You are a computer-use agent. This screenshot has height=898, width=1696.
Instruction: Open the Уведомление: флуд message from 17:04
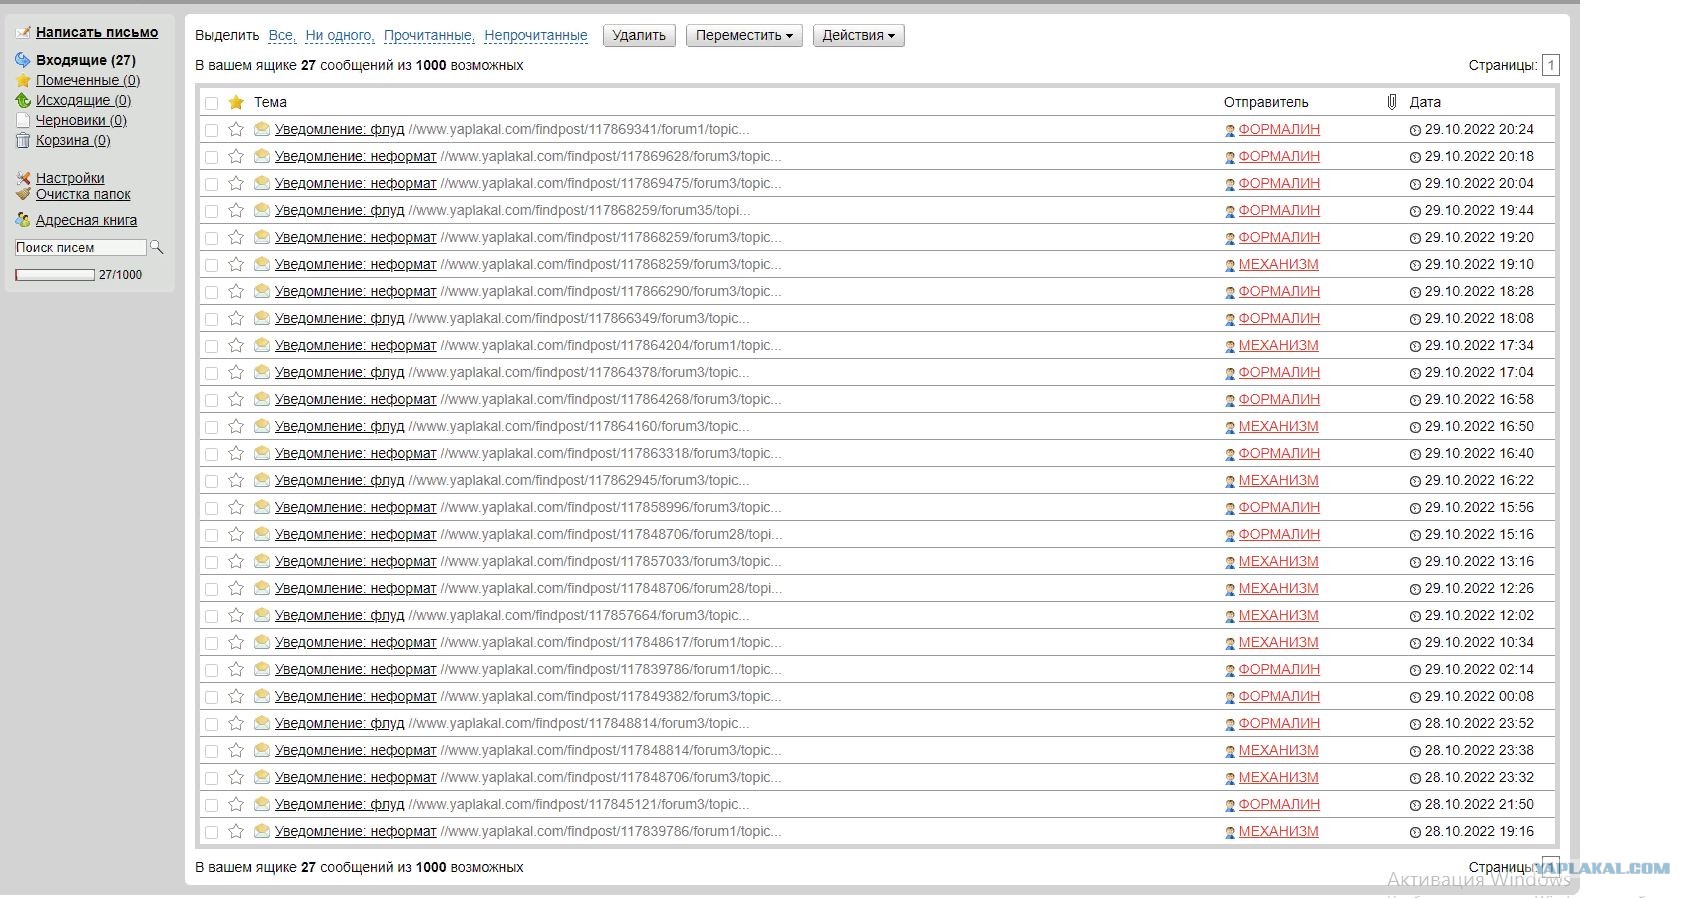click(340, 372)
